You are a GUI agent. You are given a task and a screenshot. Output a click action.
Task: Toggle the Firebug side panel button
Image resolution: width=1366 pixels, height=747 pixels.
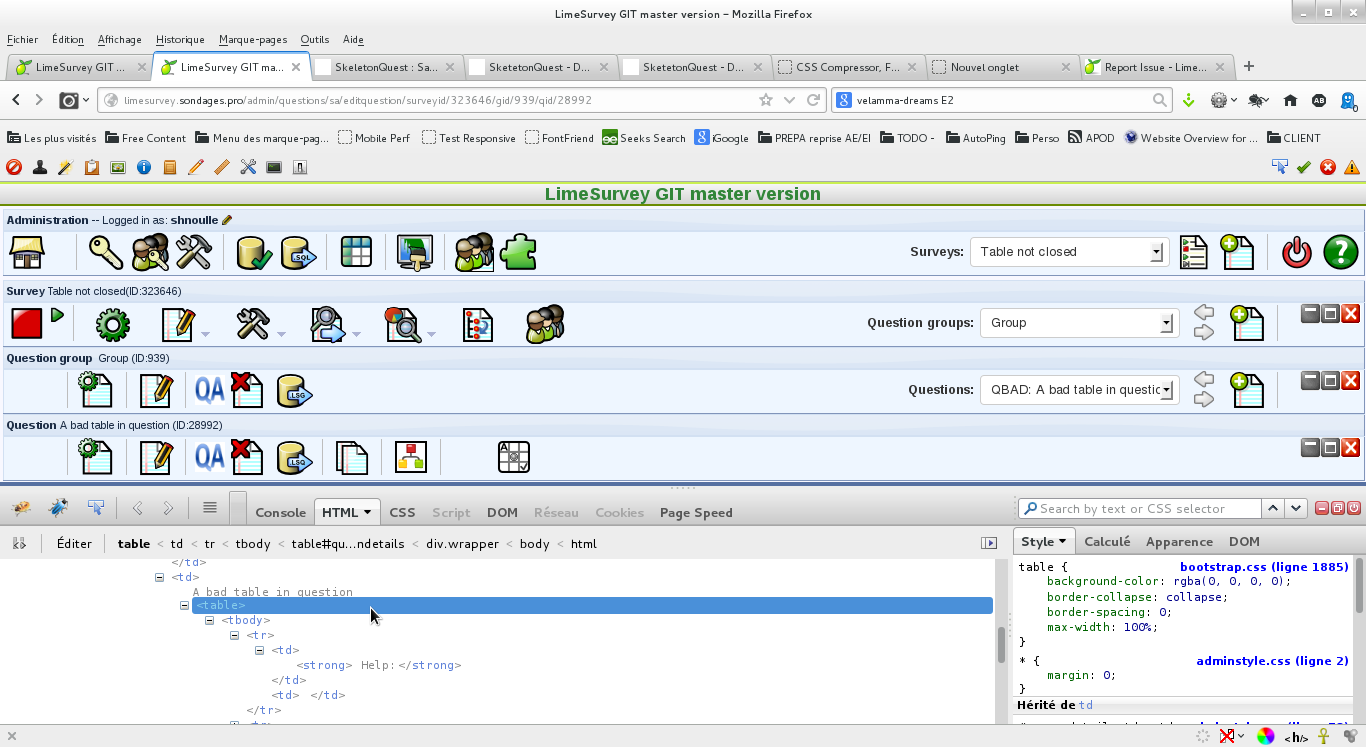coord(989,543)
